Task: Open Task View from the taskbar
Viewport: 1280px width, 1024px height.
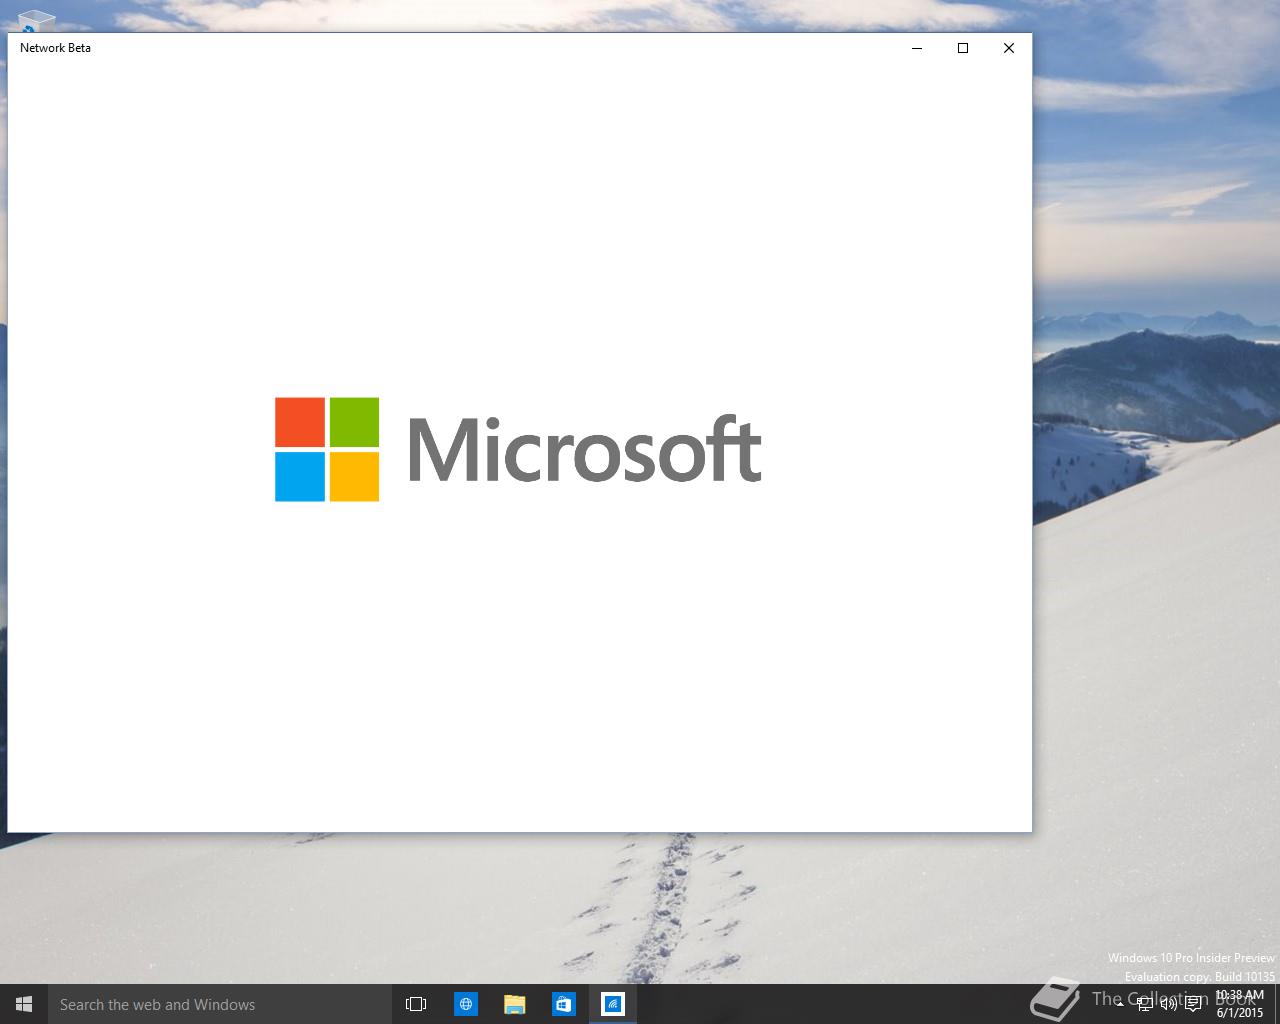Action: pyautogui.click(x=416, y=1004)
